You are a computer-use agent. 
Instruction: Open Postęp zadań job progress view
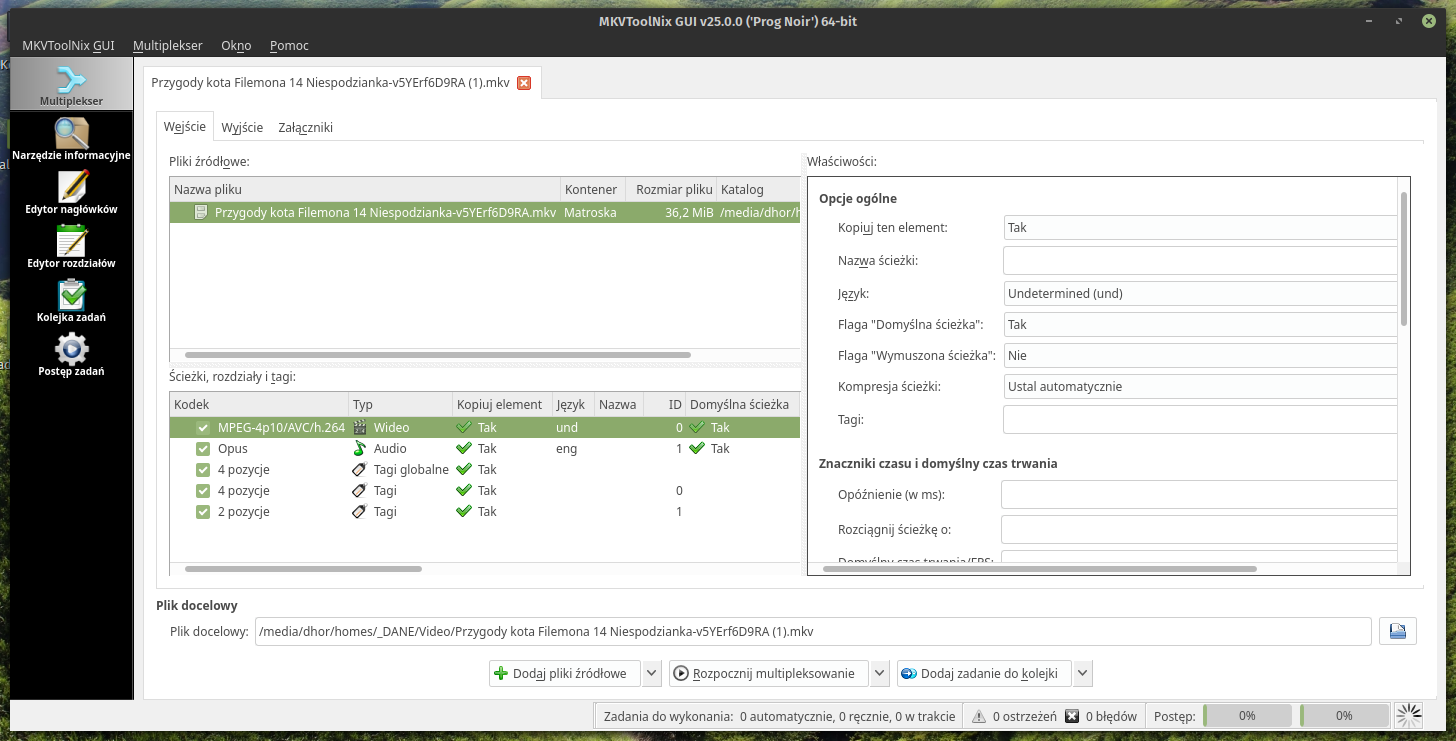click(71, 355)
